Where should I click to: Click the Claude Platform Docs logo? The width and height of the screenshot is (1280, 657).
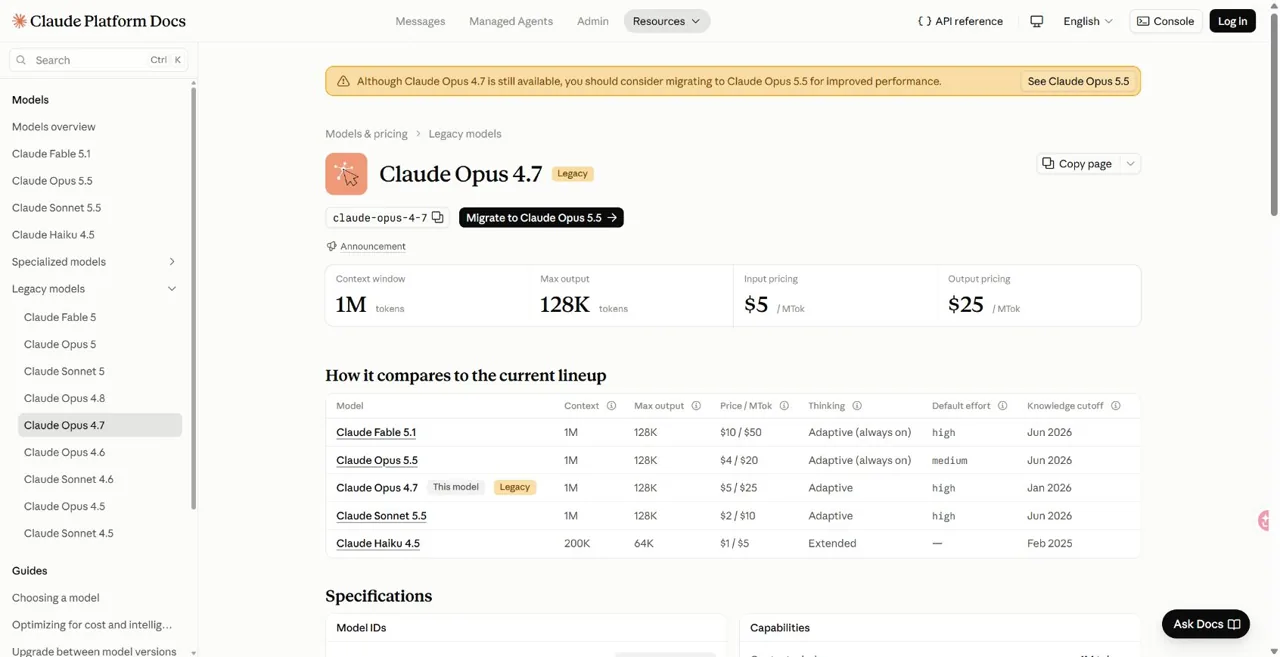click(x=98, y=21)
